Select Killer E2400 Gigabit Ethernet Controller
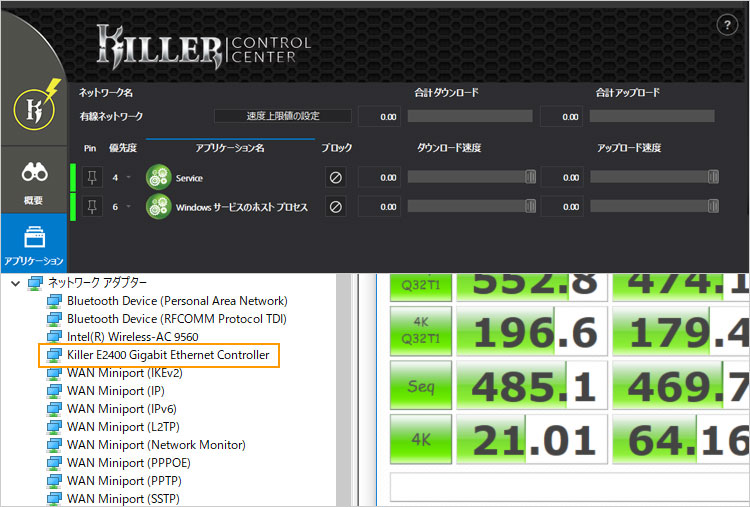This screenshot has width=750, height=507. (168, 355)
